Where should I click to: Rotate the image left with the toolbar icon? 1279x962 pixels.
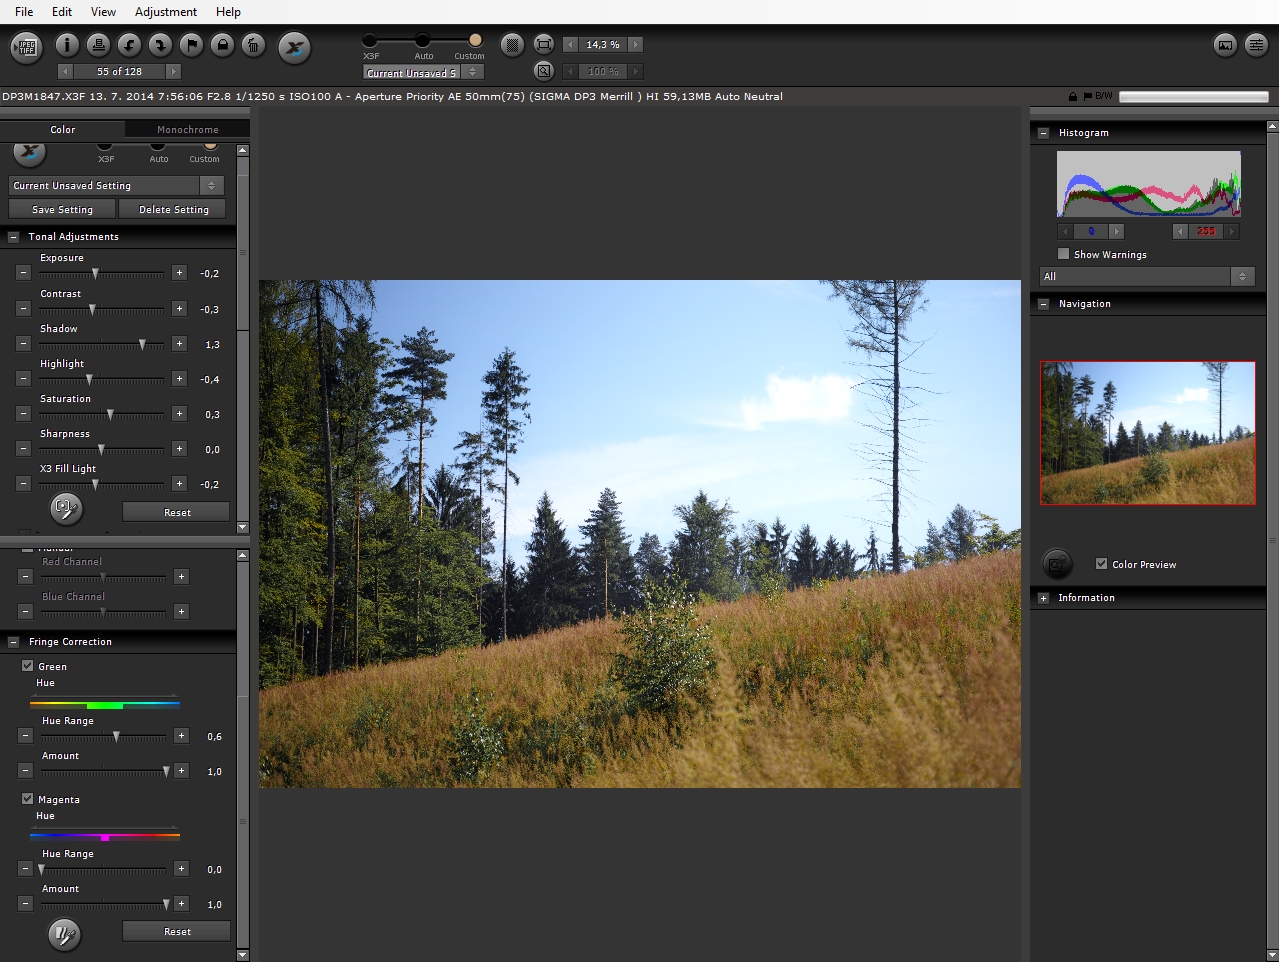129,45
